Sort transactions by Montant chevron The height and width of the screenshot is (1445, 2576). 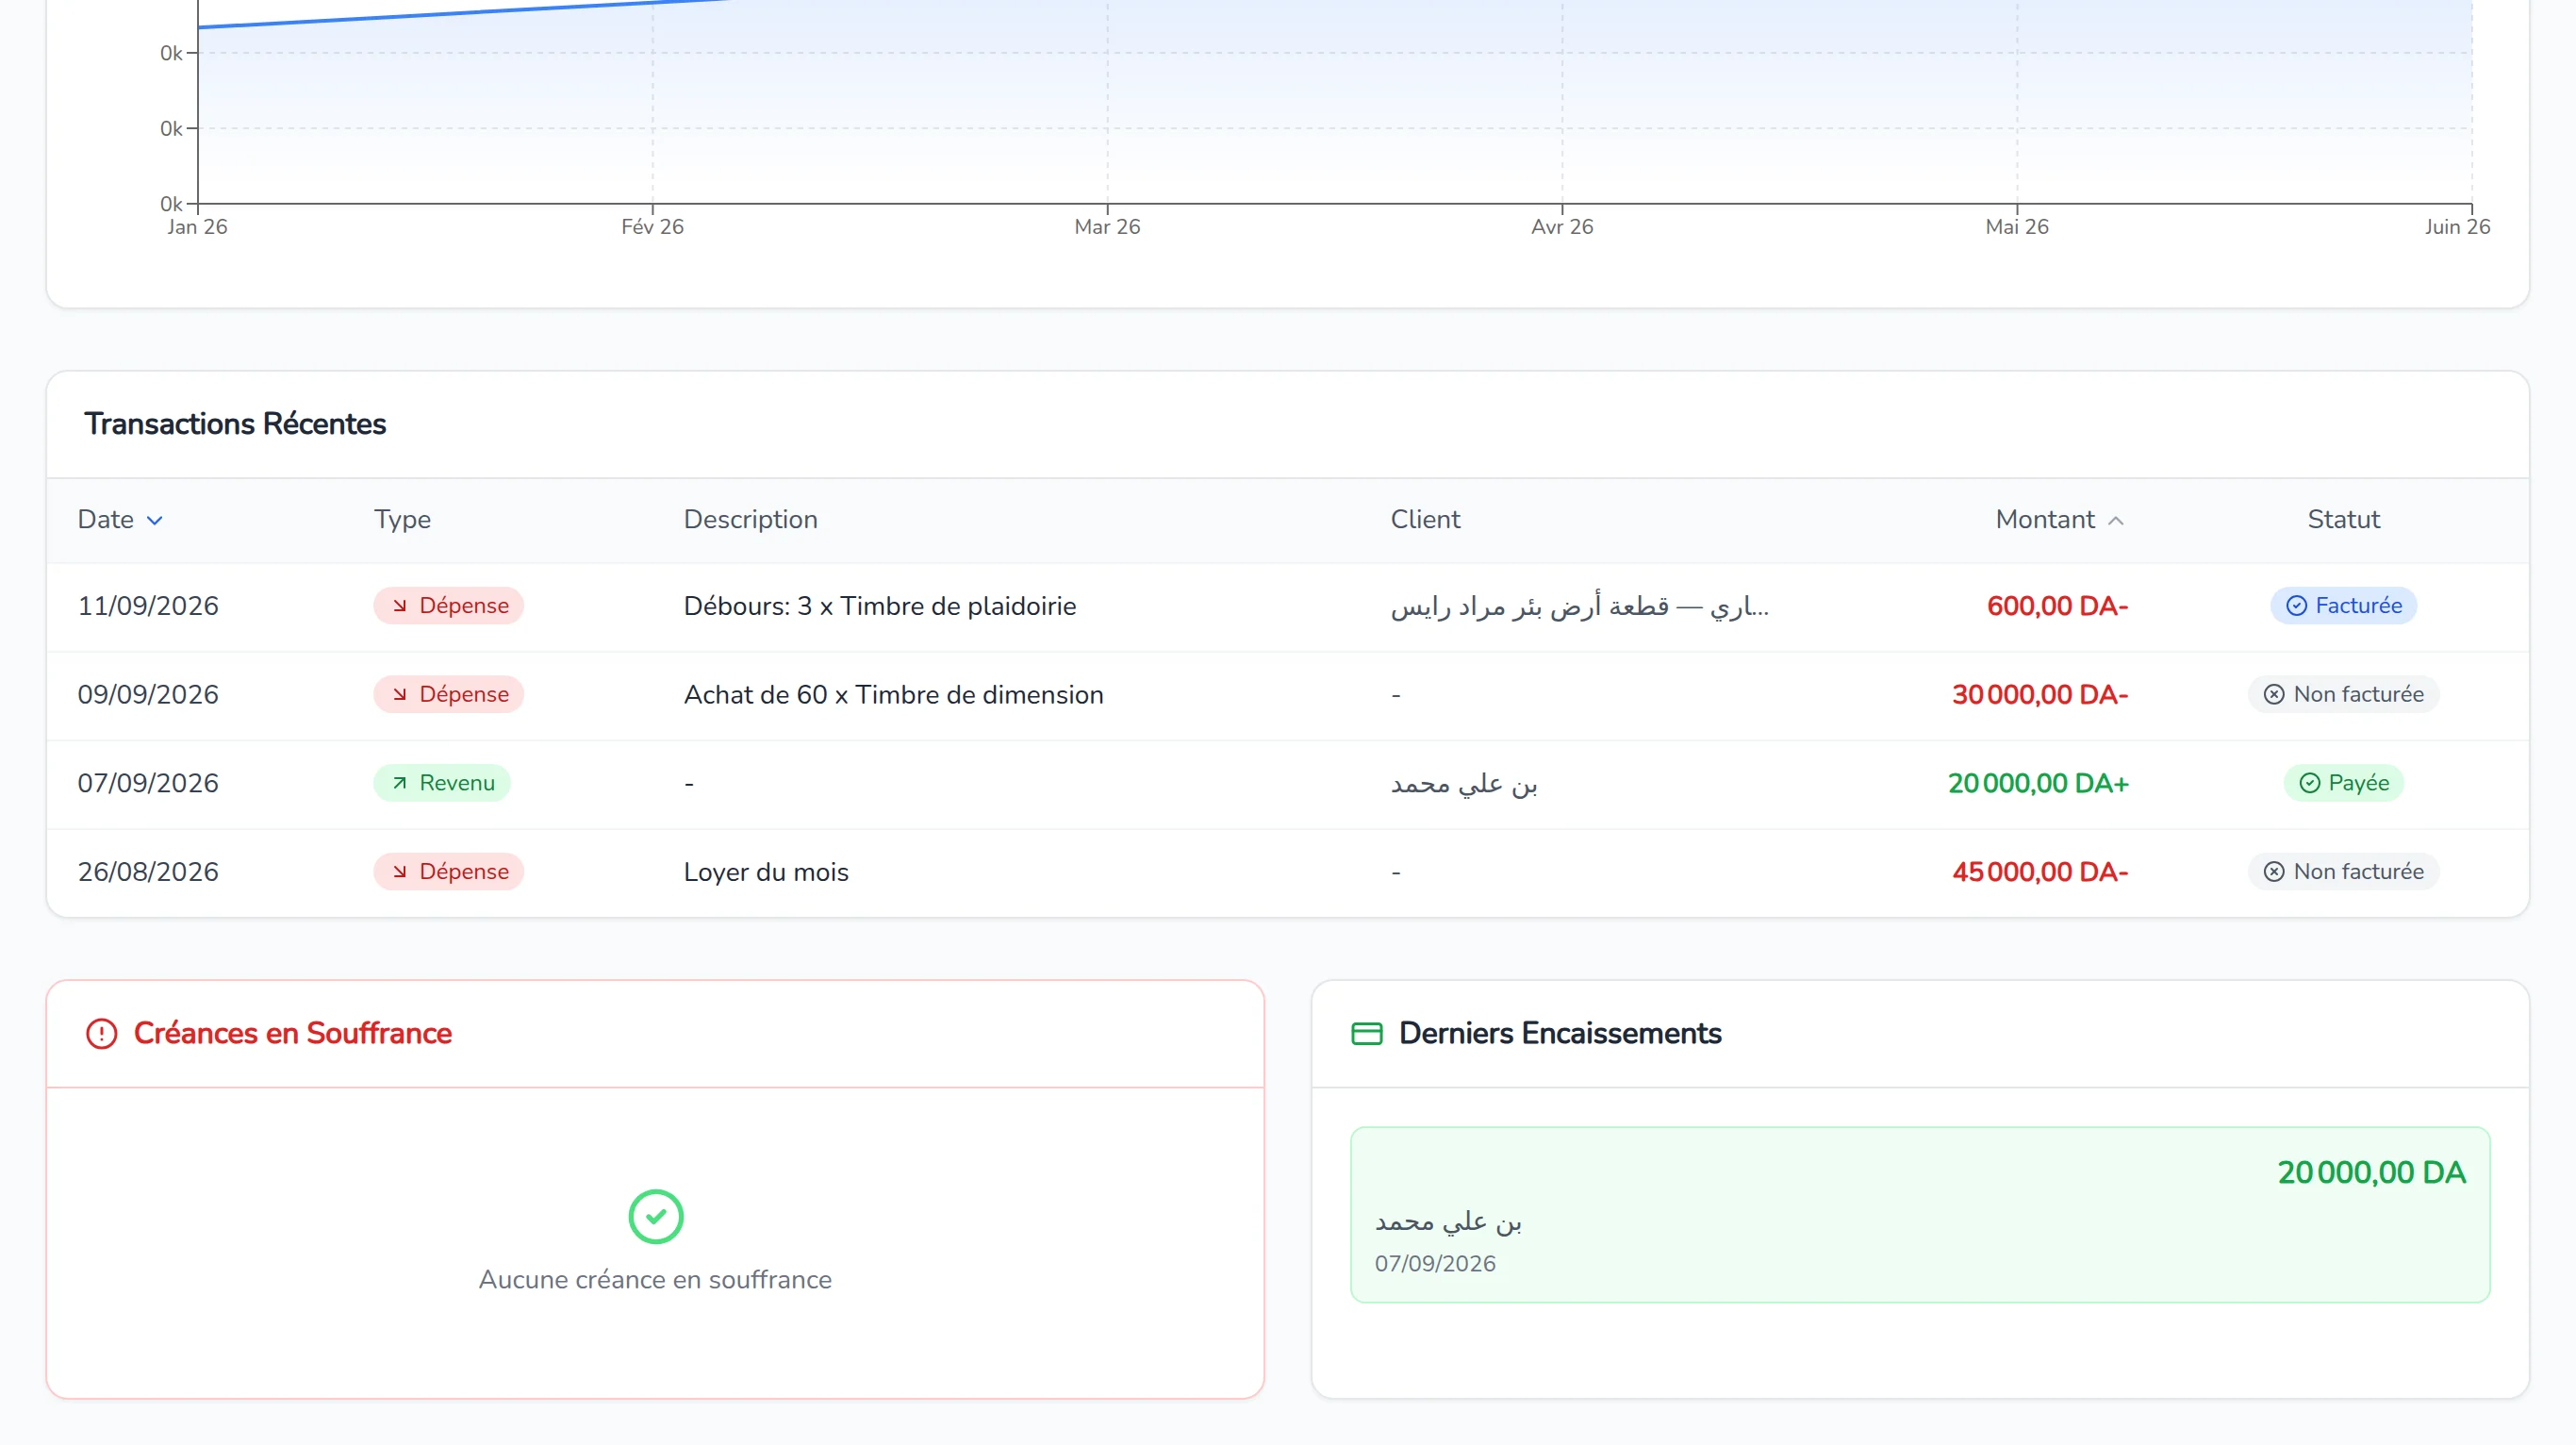(2116, 520)
